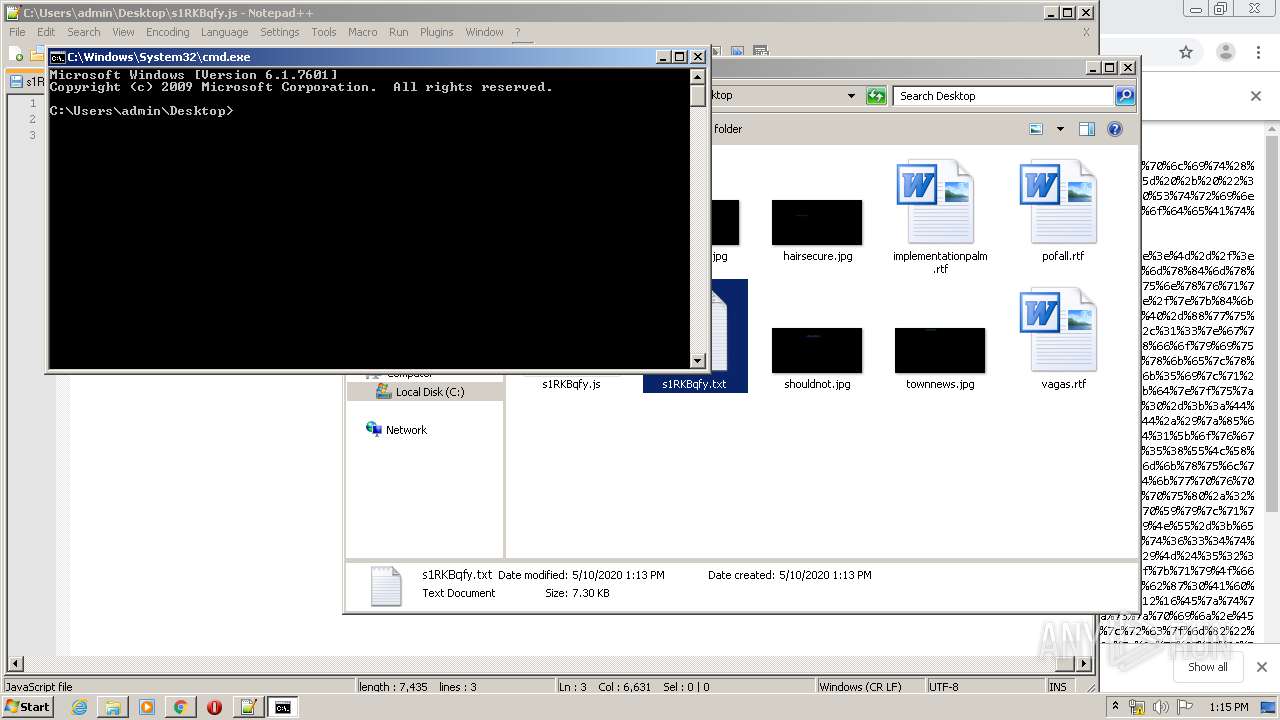Select the s1RKBqfy.txt file
Viewport: 1280px width, 720px height.
coord(694,384)
